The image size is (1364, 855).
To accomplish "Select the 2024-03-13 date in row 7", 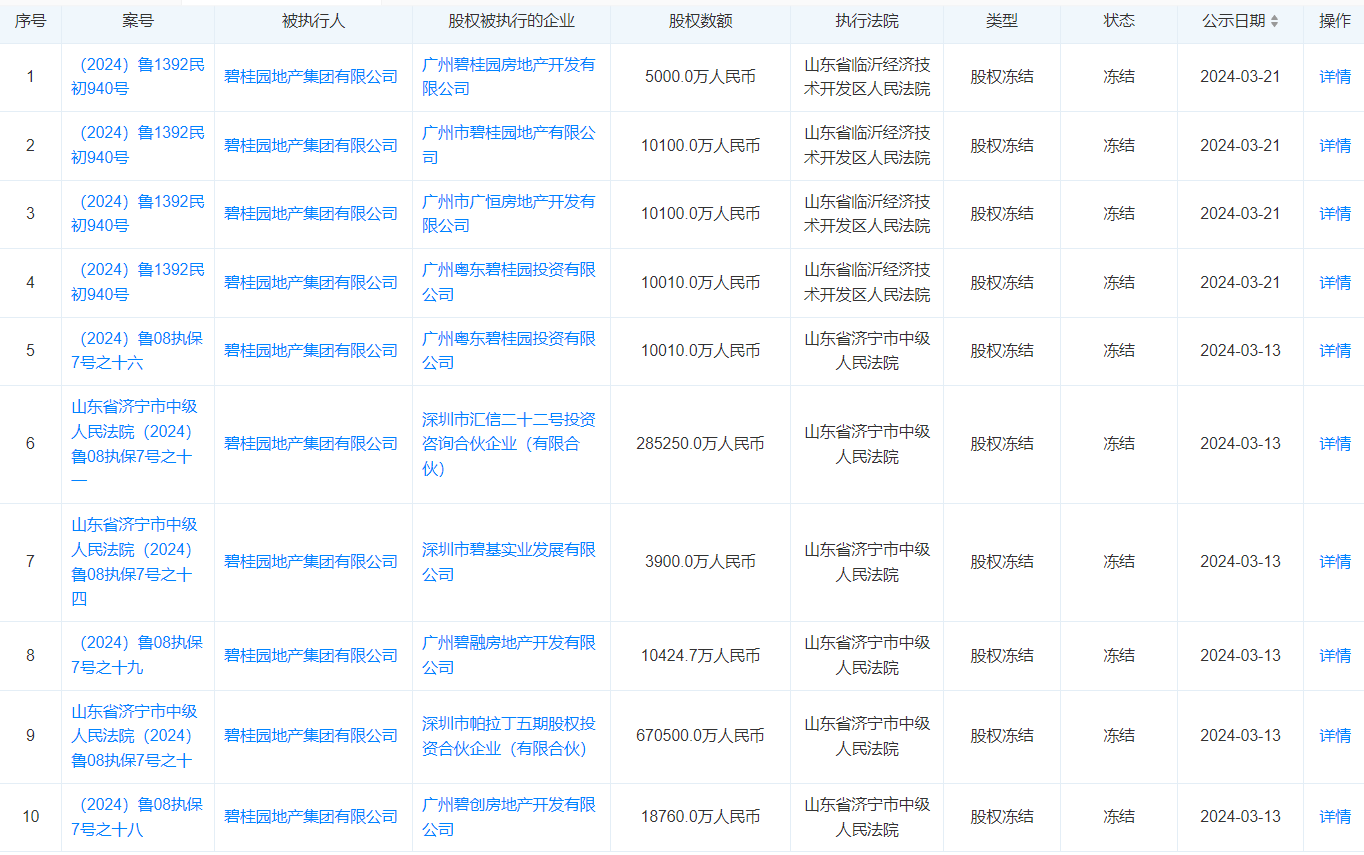I will (x=1240, y=562).
